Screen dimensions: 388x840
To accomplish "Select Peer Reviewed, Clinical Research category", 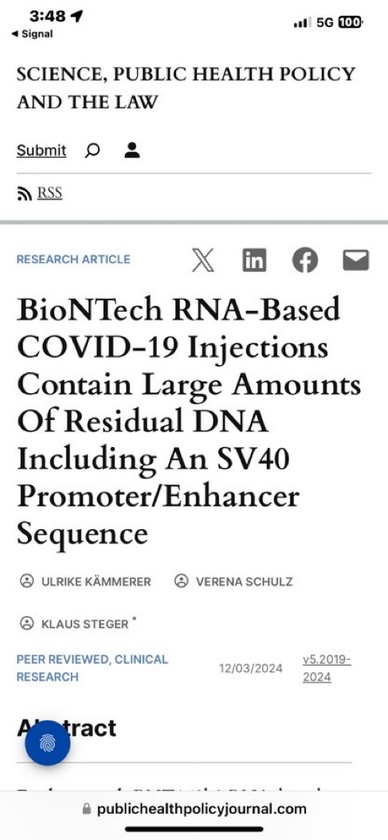I will click(x=92, y=668).
